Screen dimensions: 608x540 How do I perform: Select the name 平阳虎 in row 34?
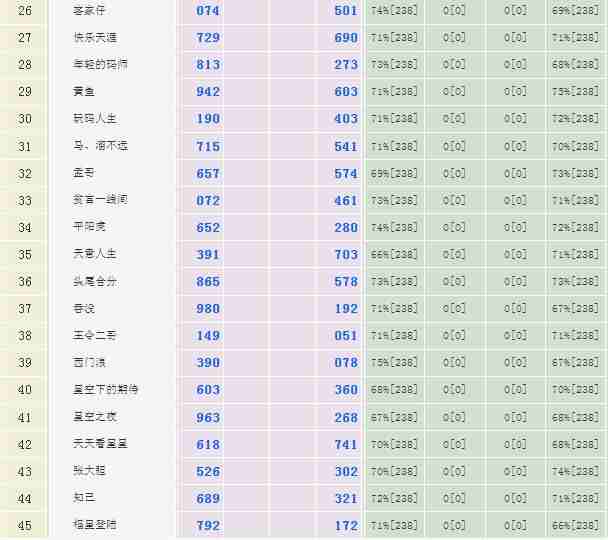pos(89,227)
